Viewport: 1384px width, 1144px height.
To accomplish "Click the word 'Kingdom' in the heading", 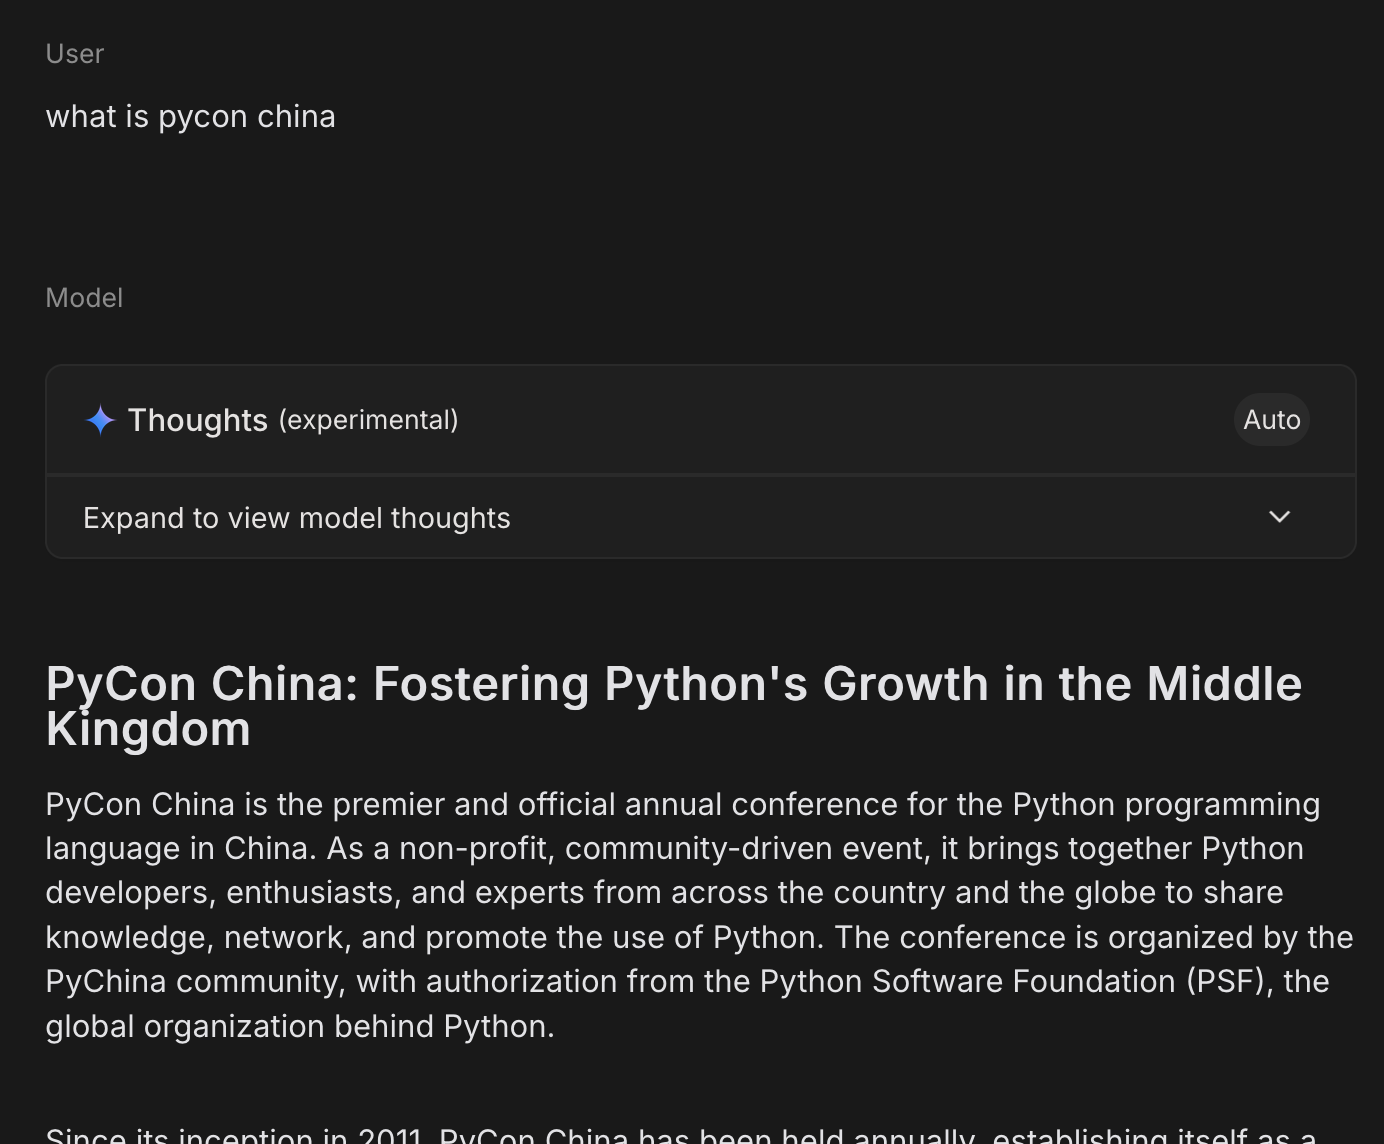I will click(x=148, y=730).
